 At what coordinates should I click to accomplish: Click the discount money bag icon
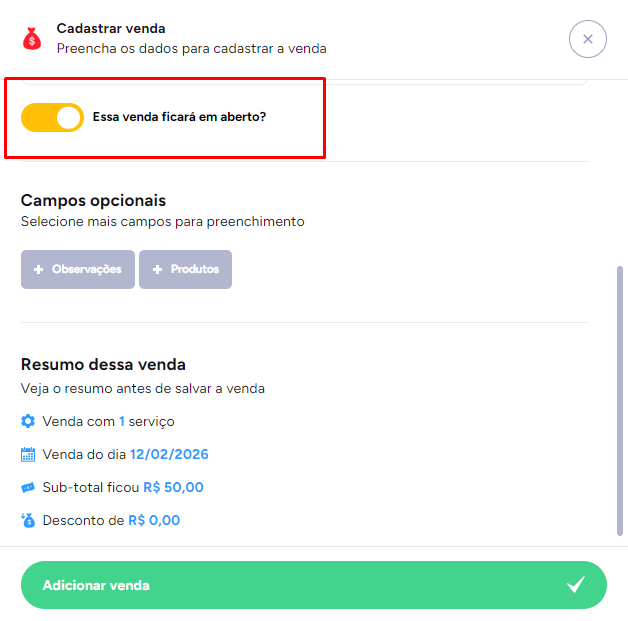[28, 520]
